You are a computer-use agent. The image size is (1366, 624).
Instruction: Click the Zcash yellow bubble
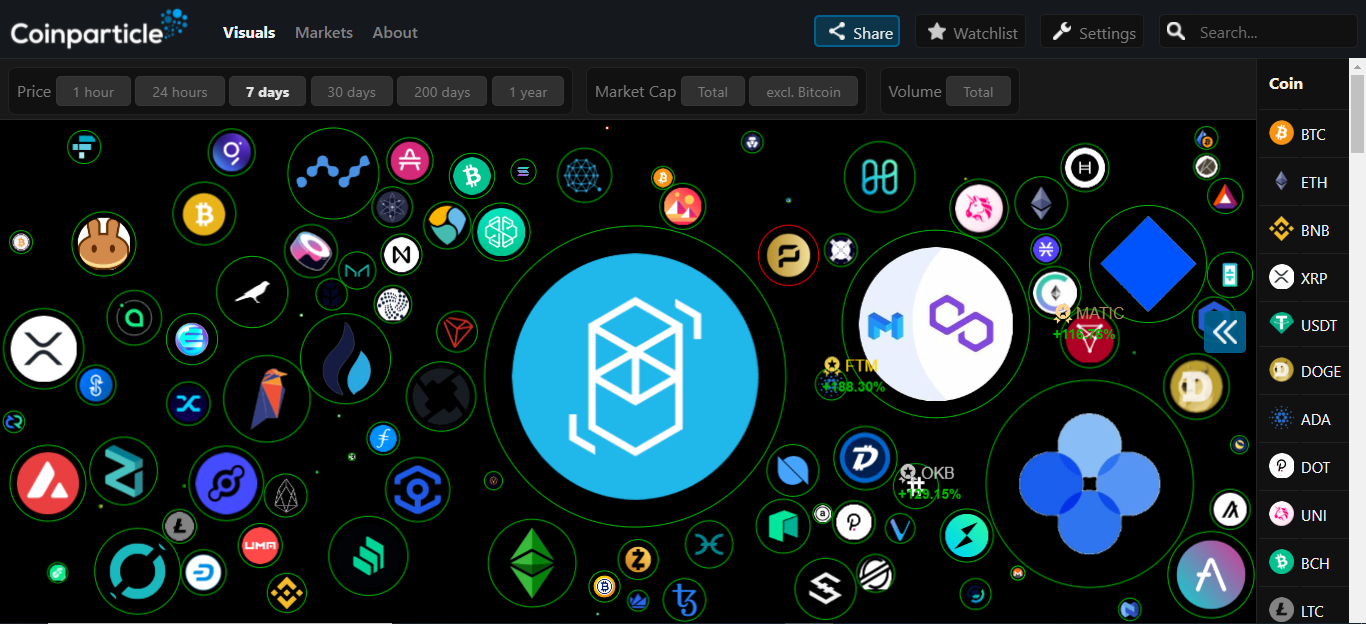(x=637, y=559)
